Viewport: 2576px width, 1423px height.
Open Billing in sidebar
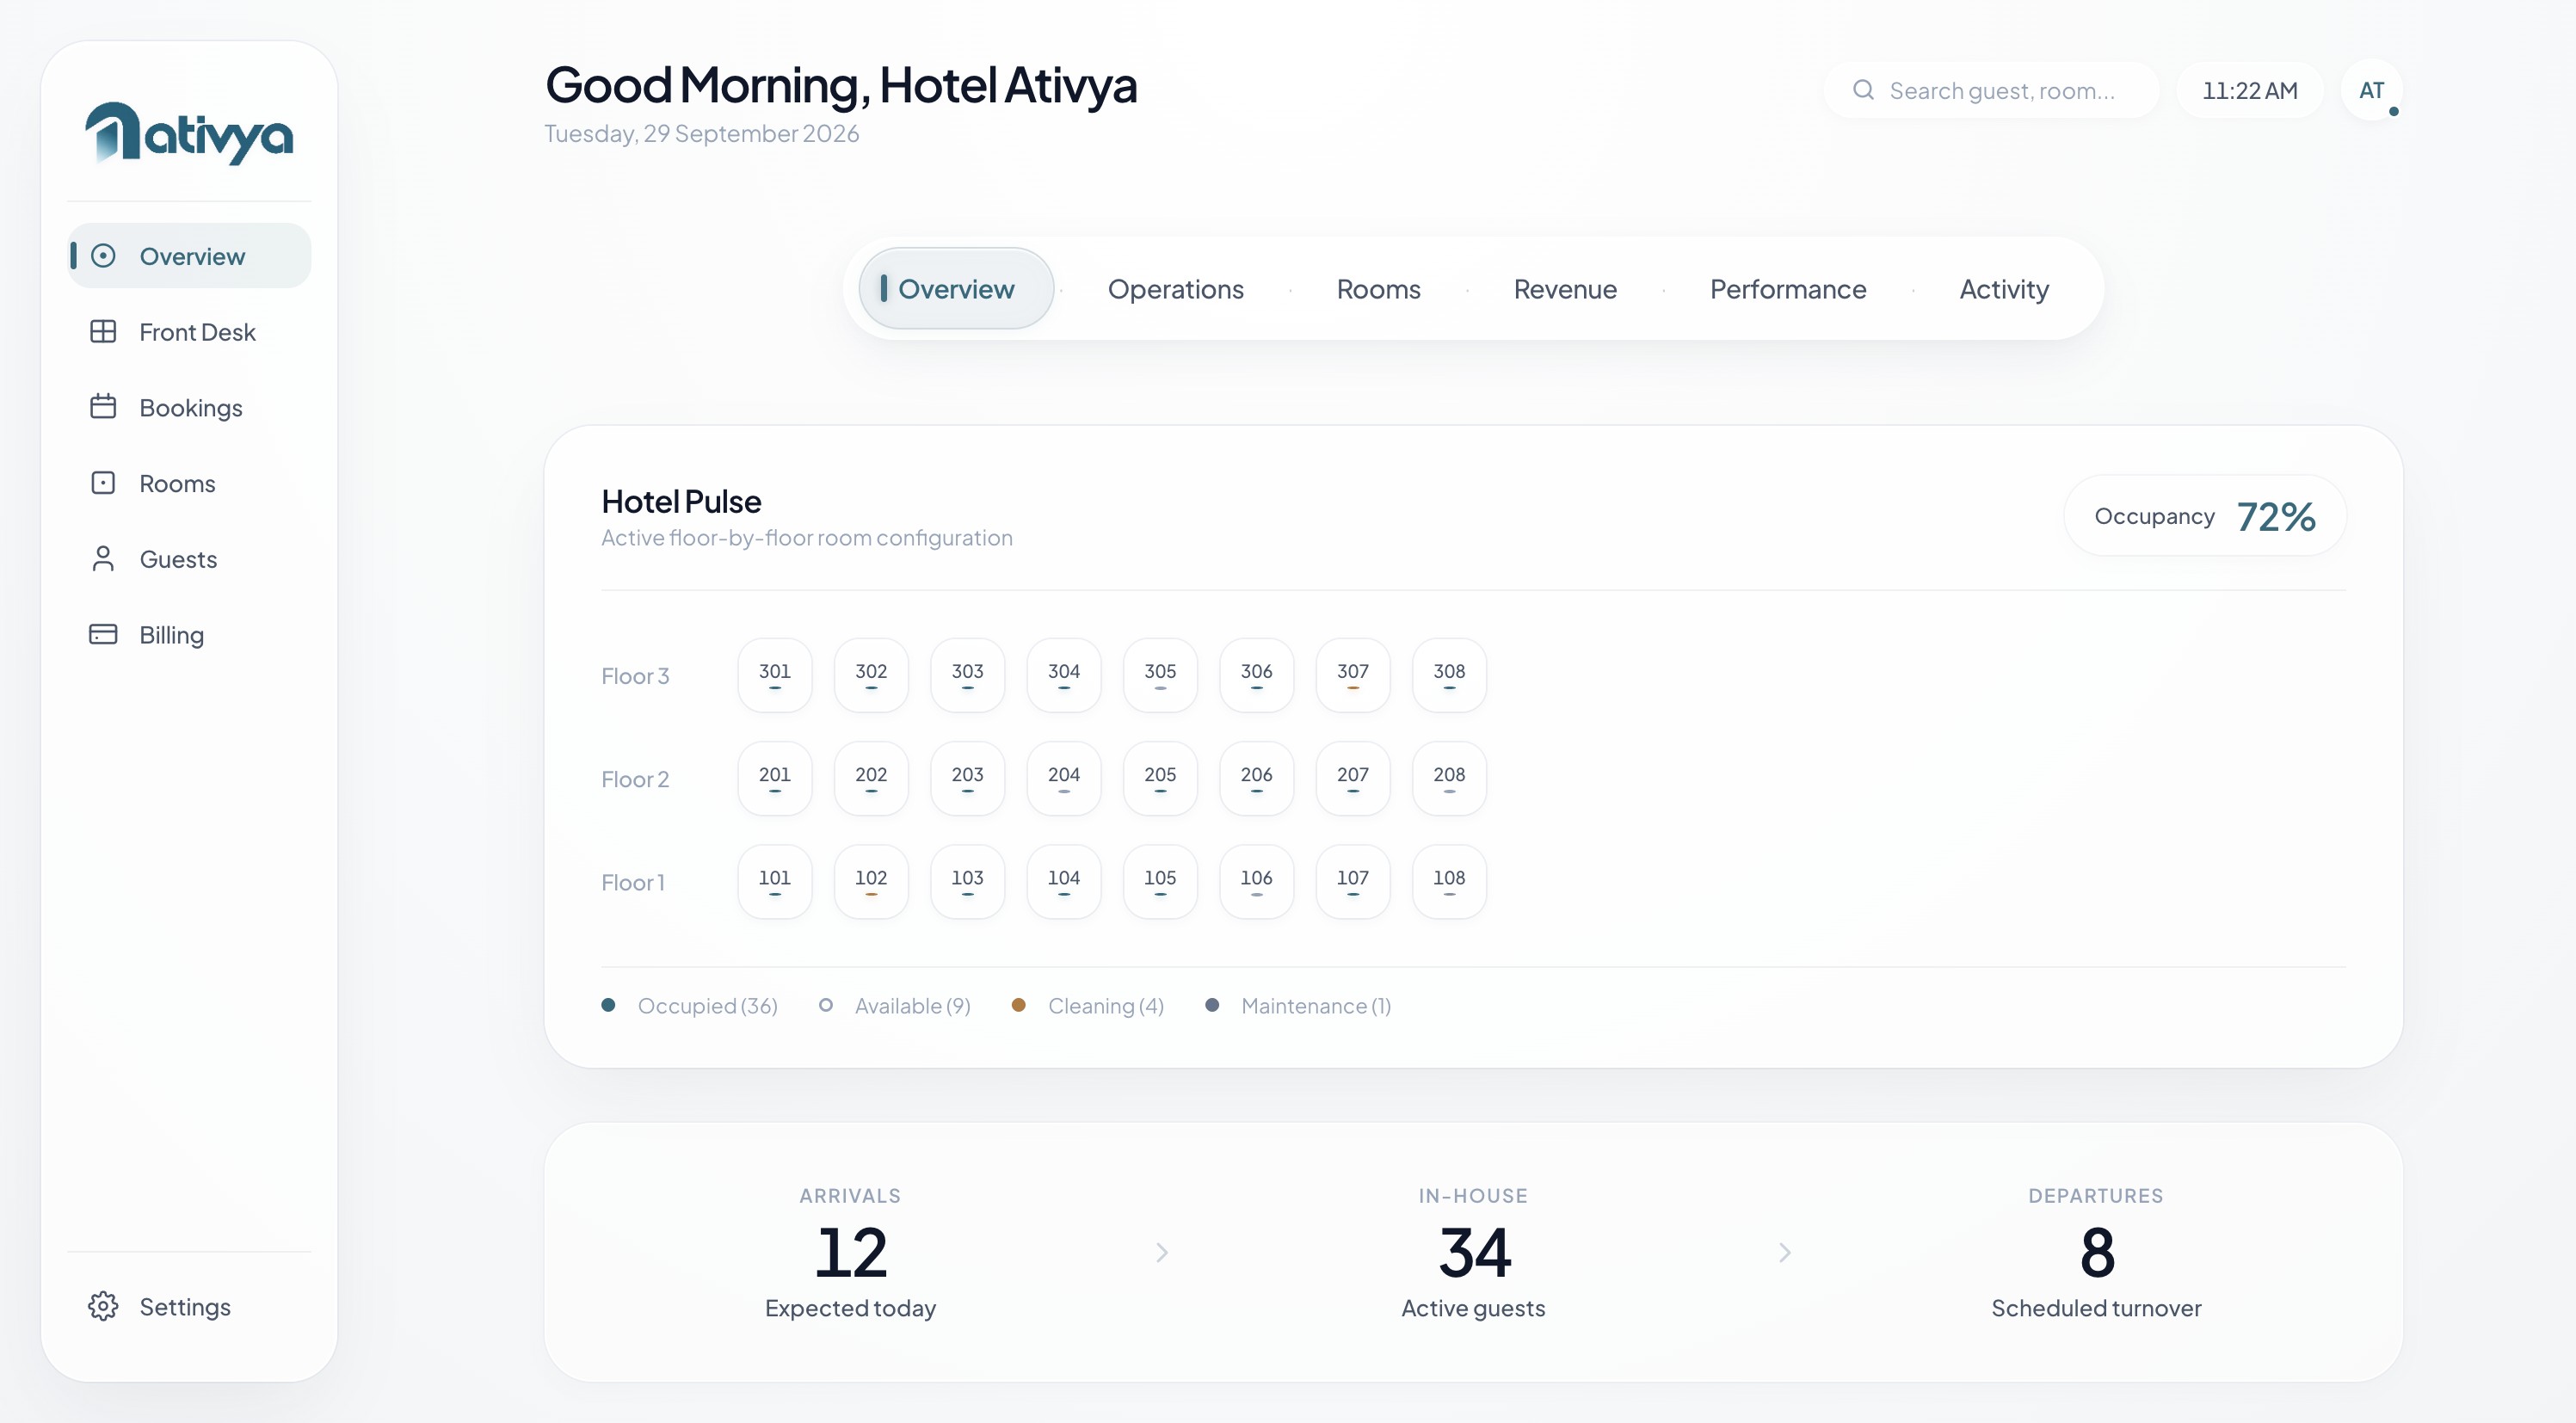[189, 635]
